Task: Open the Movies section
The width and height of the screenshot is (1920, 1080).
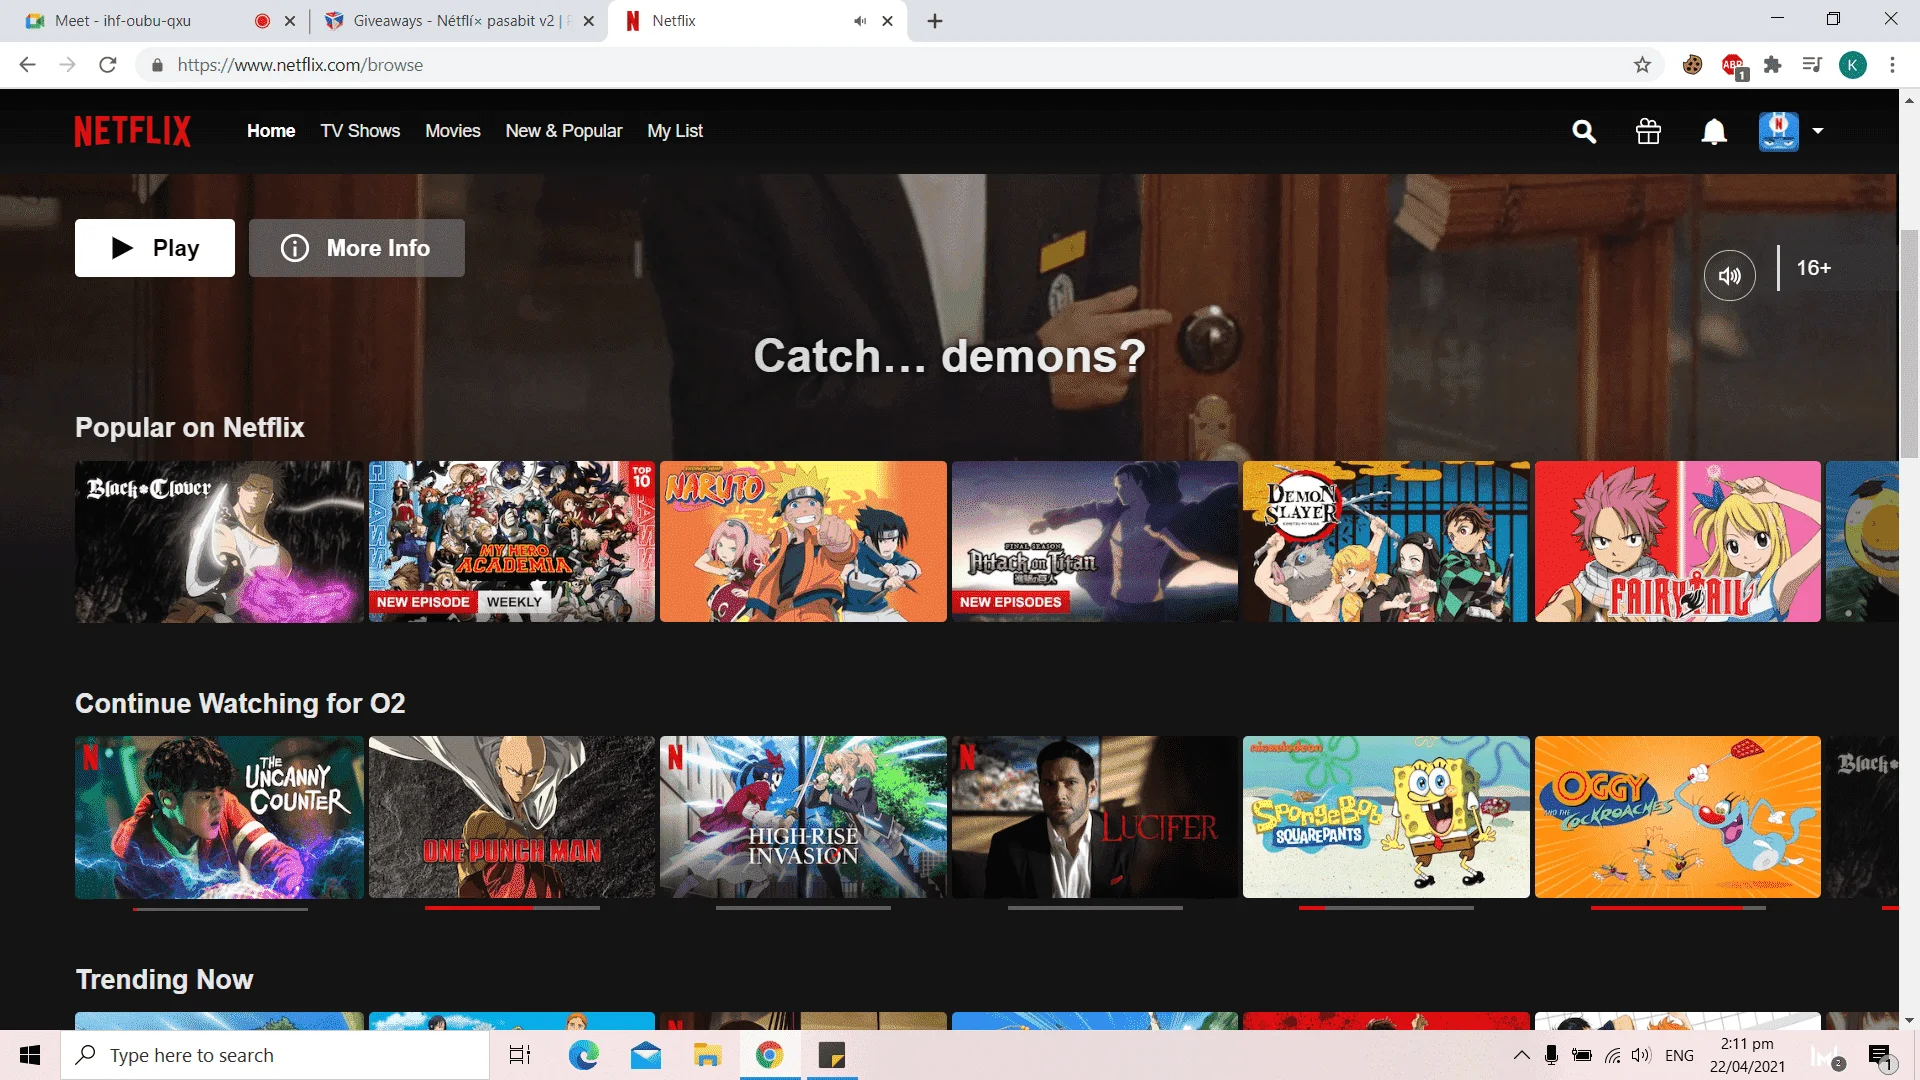Action: [x=453, y=131]
